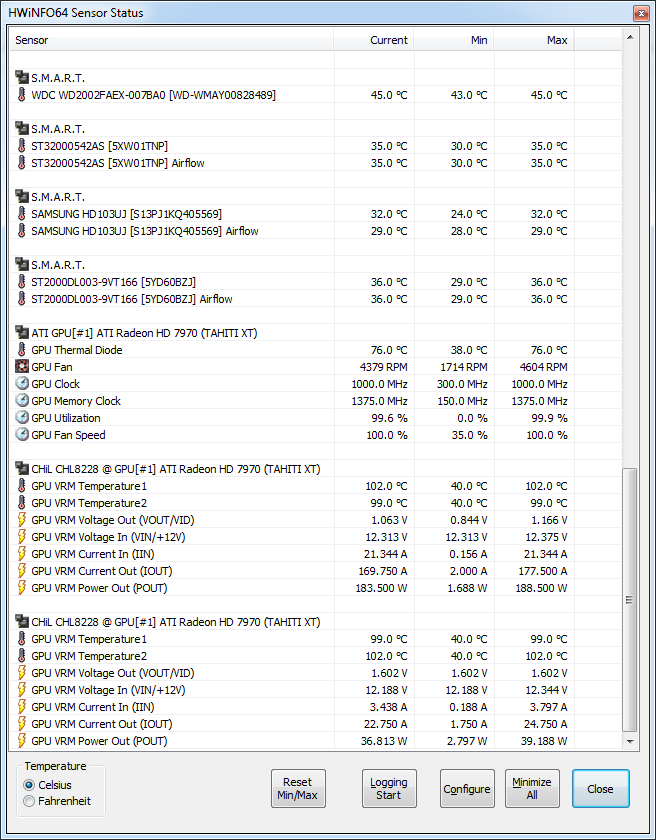Click the lightning icon for GPU VRM Current In 21.344 A
The height and width of the screenshot is (840, 656).
click(x=21, y=554)
